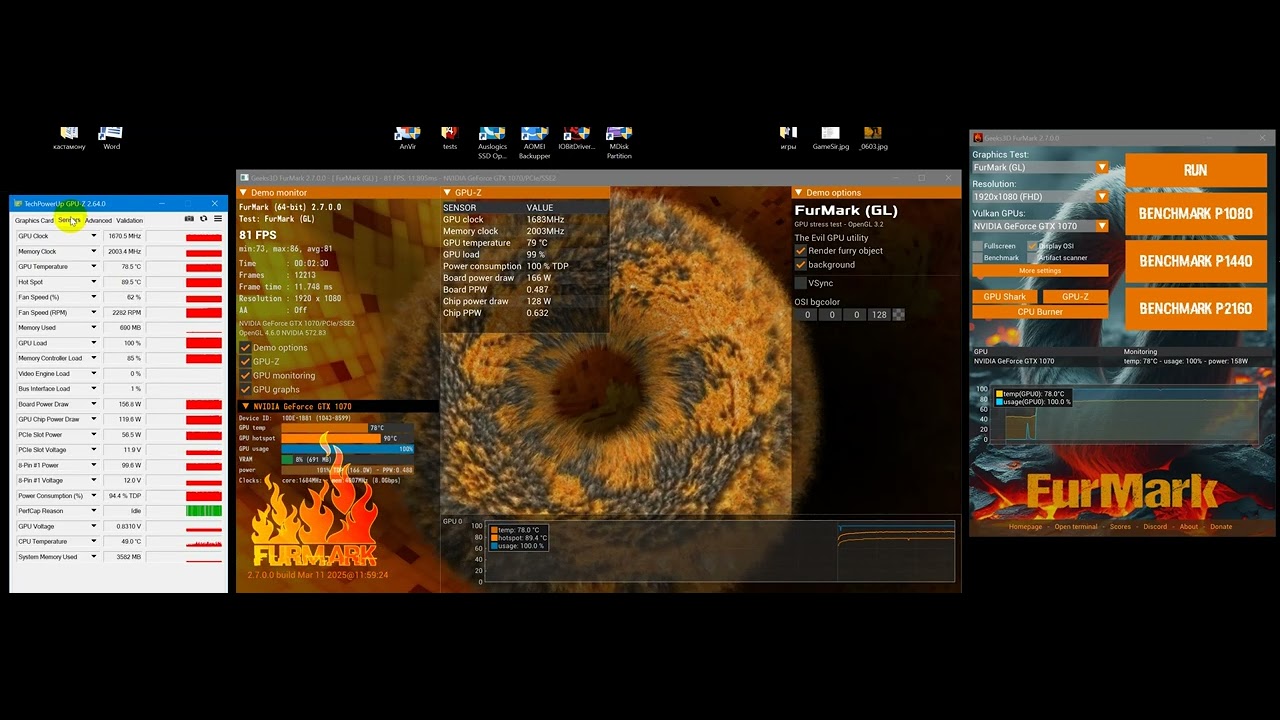Open More settings in FurMark
This screenshot has height=720, width=1280.
pyautogui.click(x=1040, y=271)
